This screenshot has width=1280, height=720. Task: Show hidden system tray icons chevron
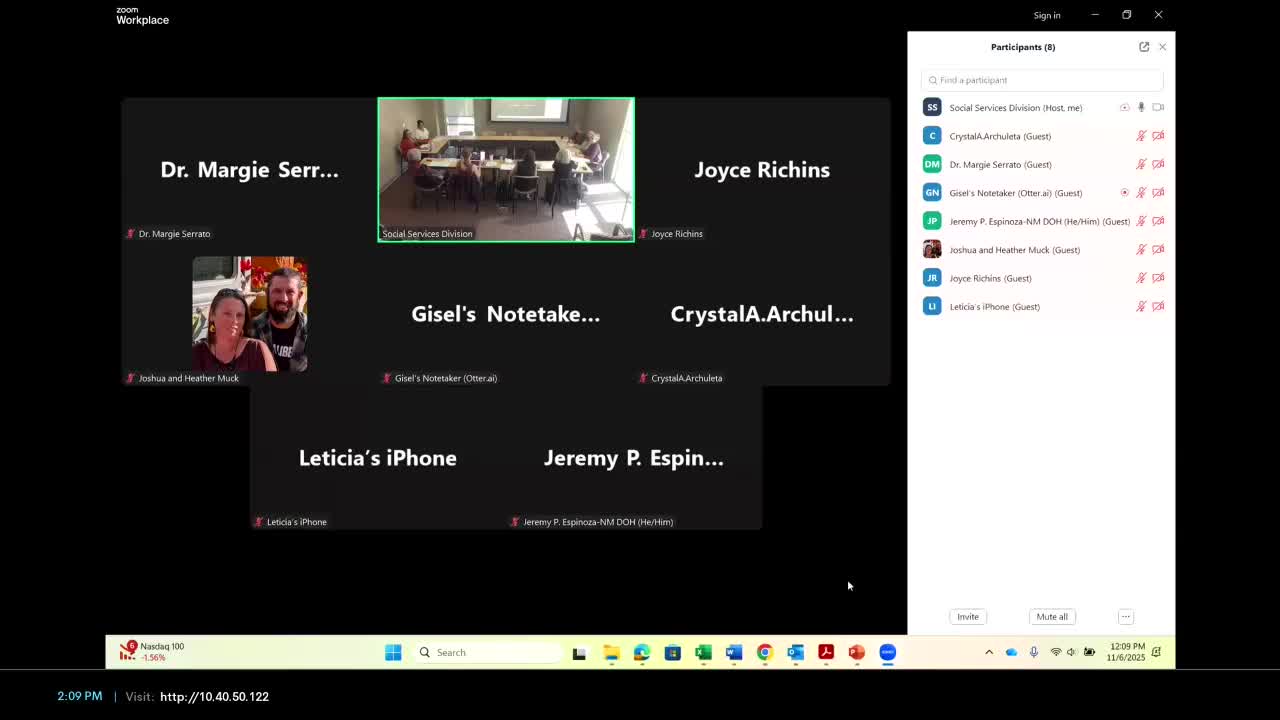989,652
